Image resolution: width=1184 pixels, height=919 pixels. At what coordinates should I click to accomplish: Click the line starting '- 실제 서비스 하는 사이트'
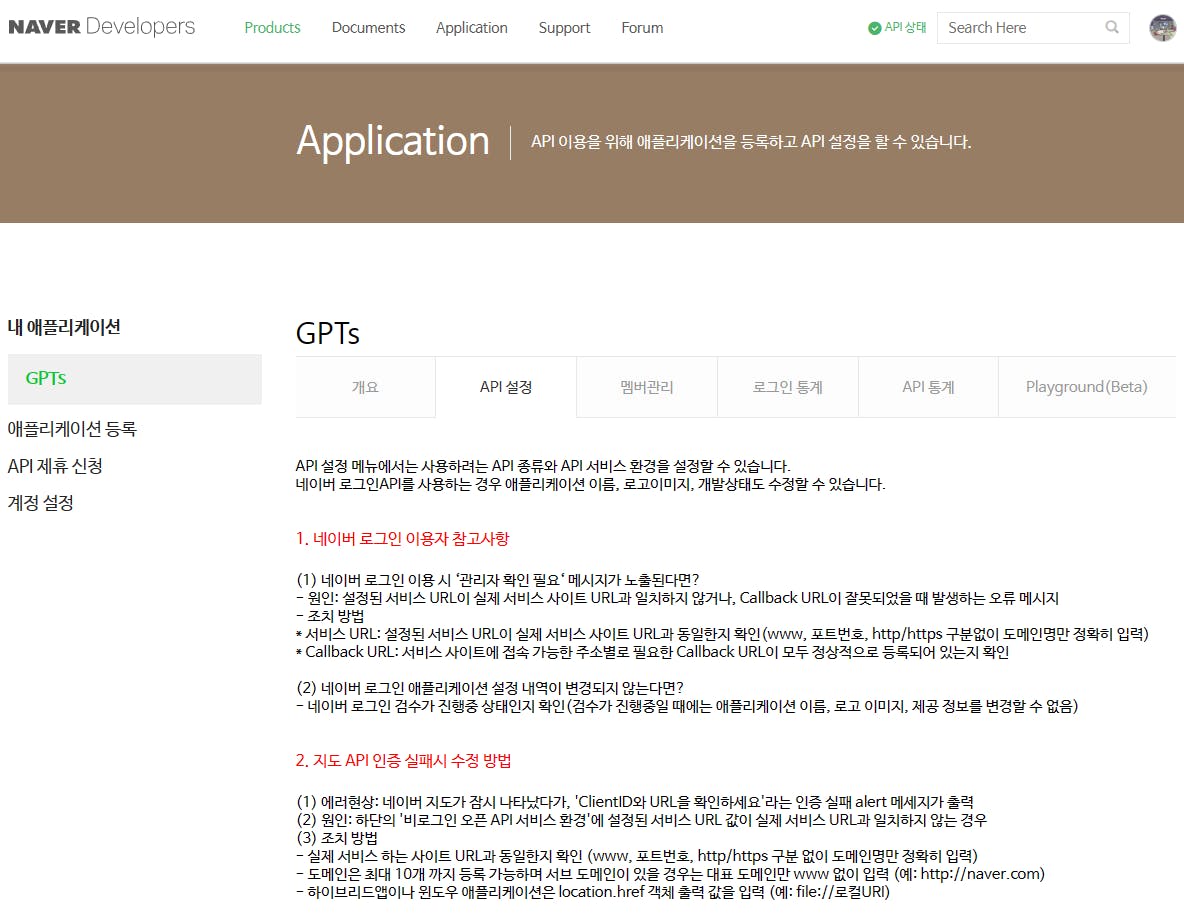click(x=637, y=856)
